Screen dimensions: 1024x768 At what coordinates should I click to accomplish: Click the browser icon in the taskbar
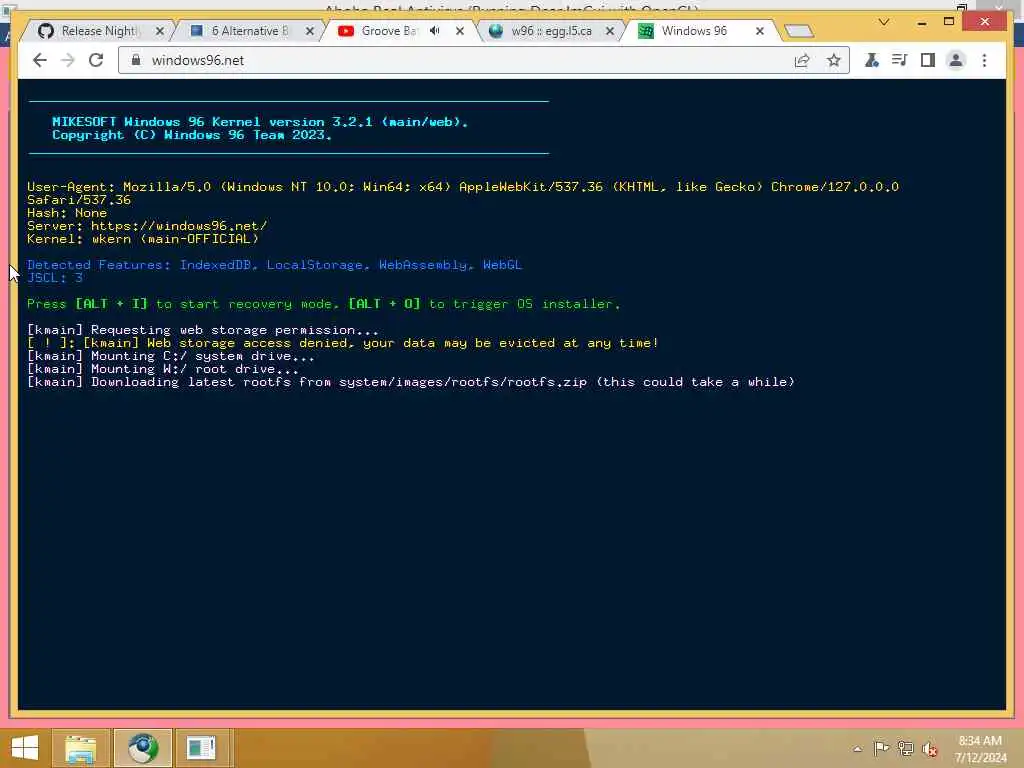(143, 748)
